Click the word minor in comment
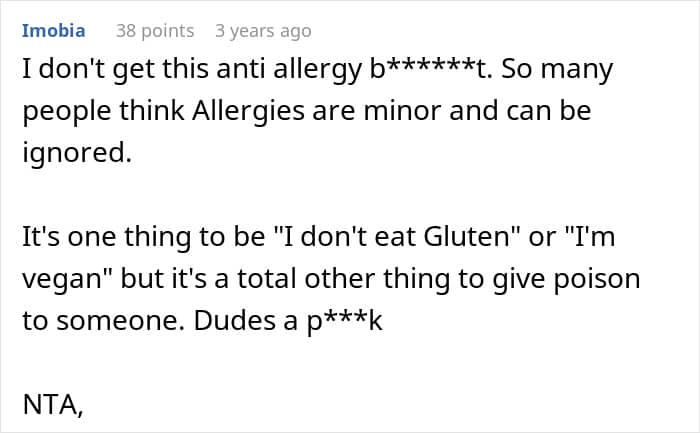Image resolution: width=700 pixels, height=433 pixels. tap(402, 111)
